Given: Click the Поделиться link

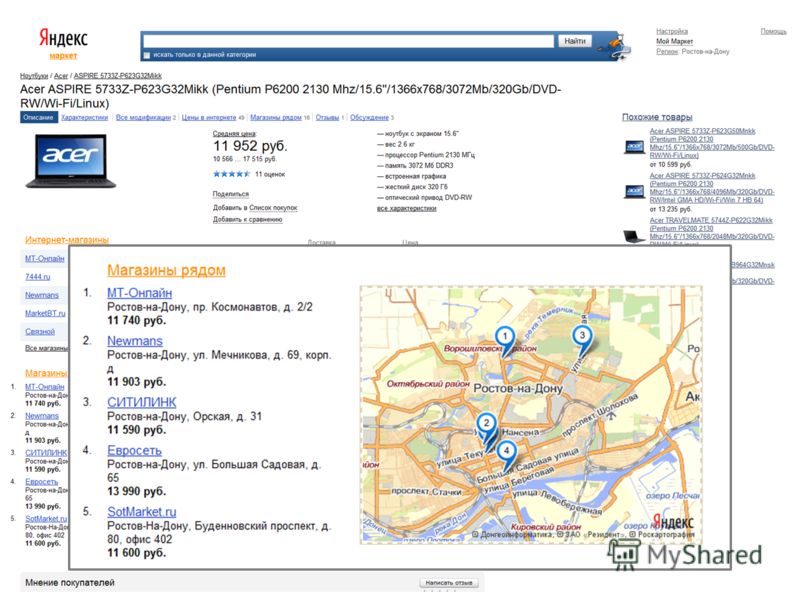Looking at the screenshot, I should pos(231,194).
